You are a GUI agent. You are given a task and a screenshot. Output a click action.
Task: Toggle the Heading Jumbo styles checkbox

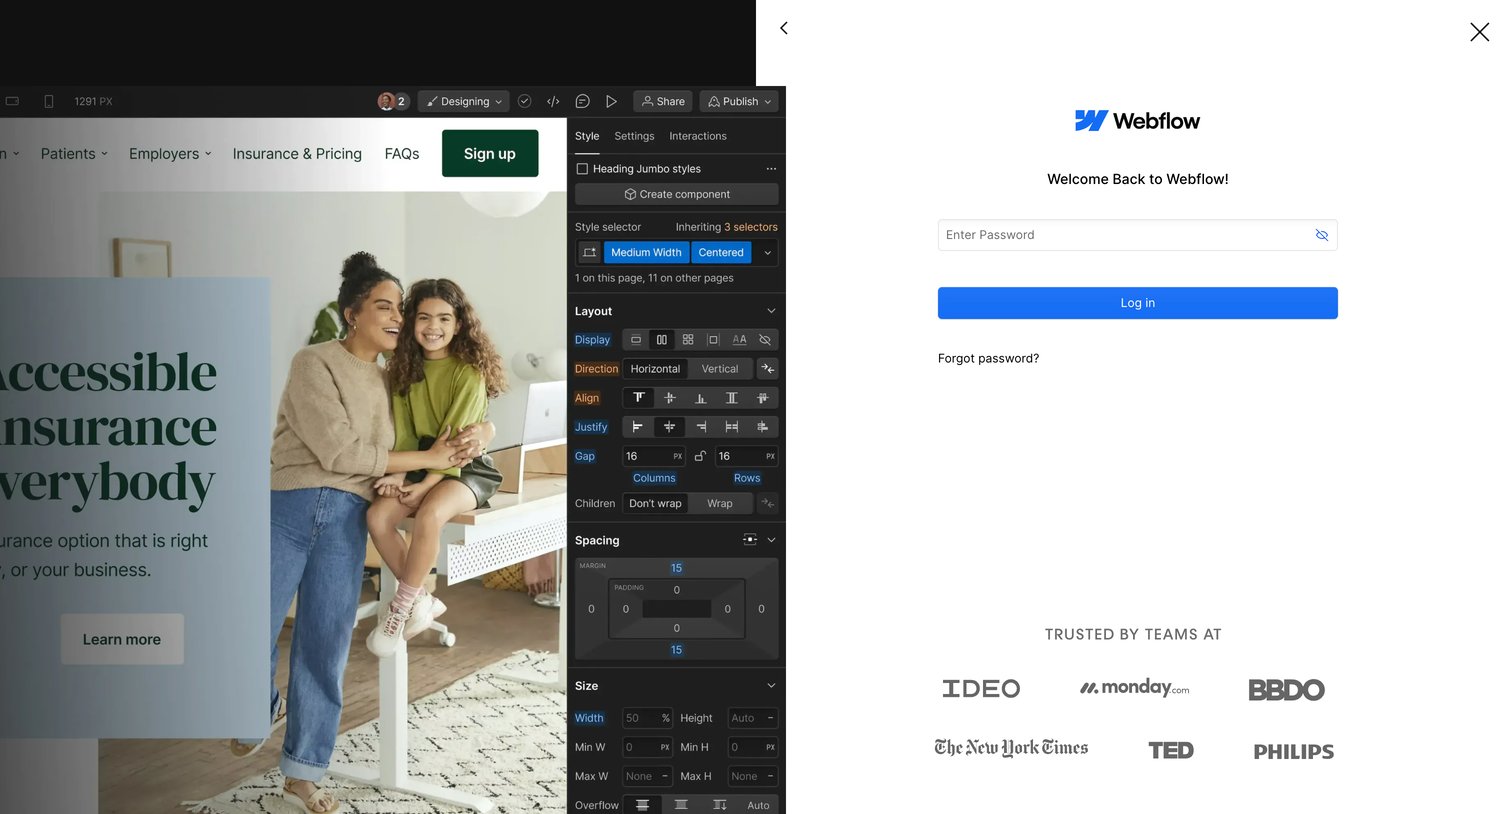pos(582,169)
